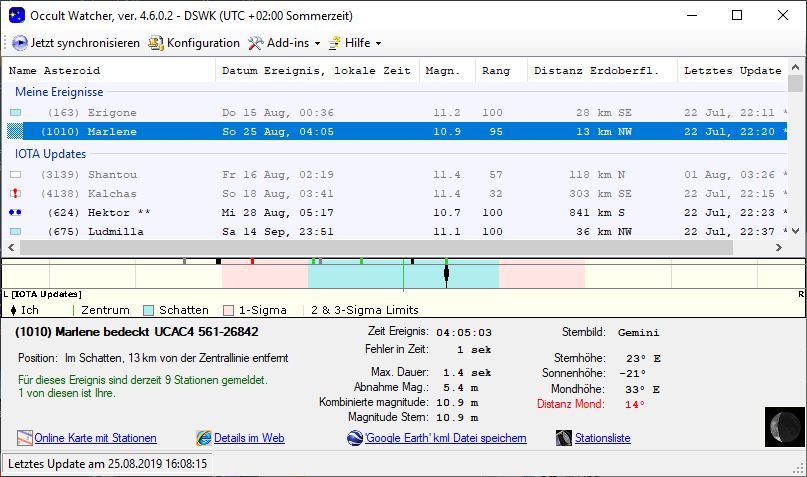Click the Schatten cyan legend swatch
The height and width of the screenshot is (477, 807).
tap(148, 310)
